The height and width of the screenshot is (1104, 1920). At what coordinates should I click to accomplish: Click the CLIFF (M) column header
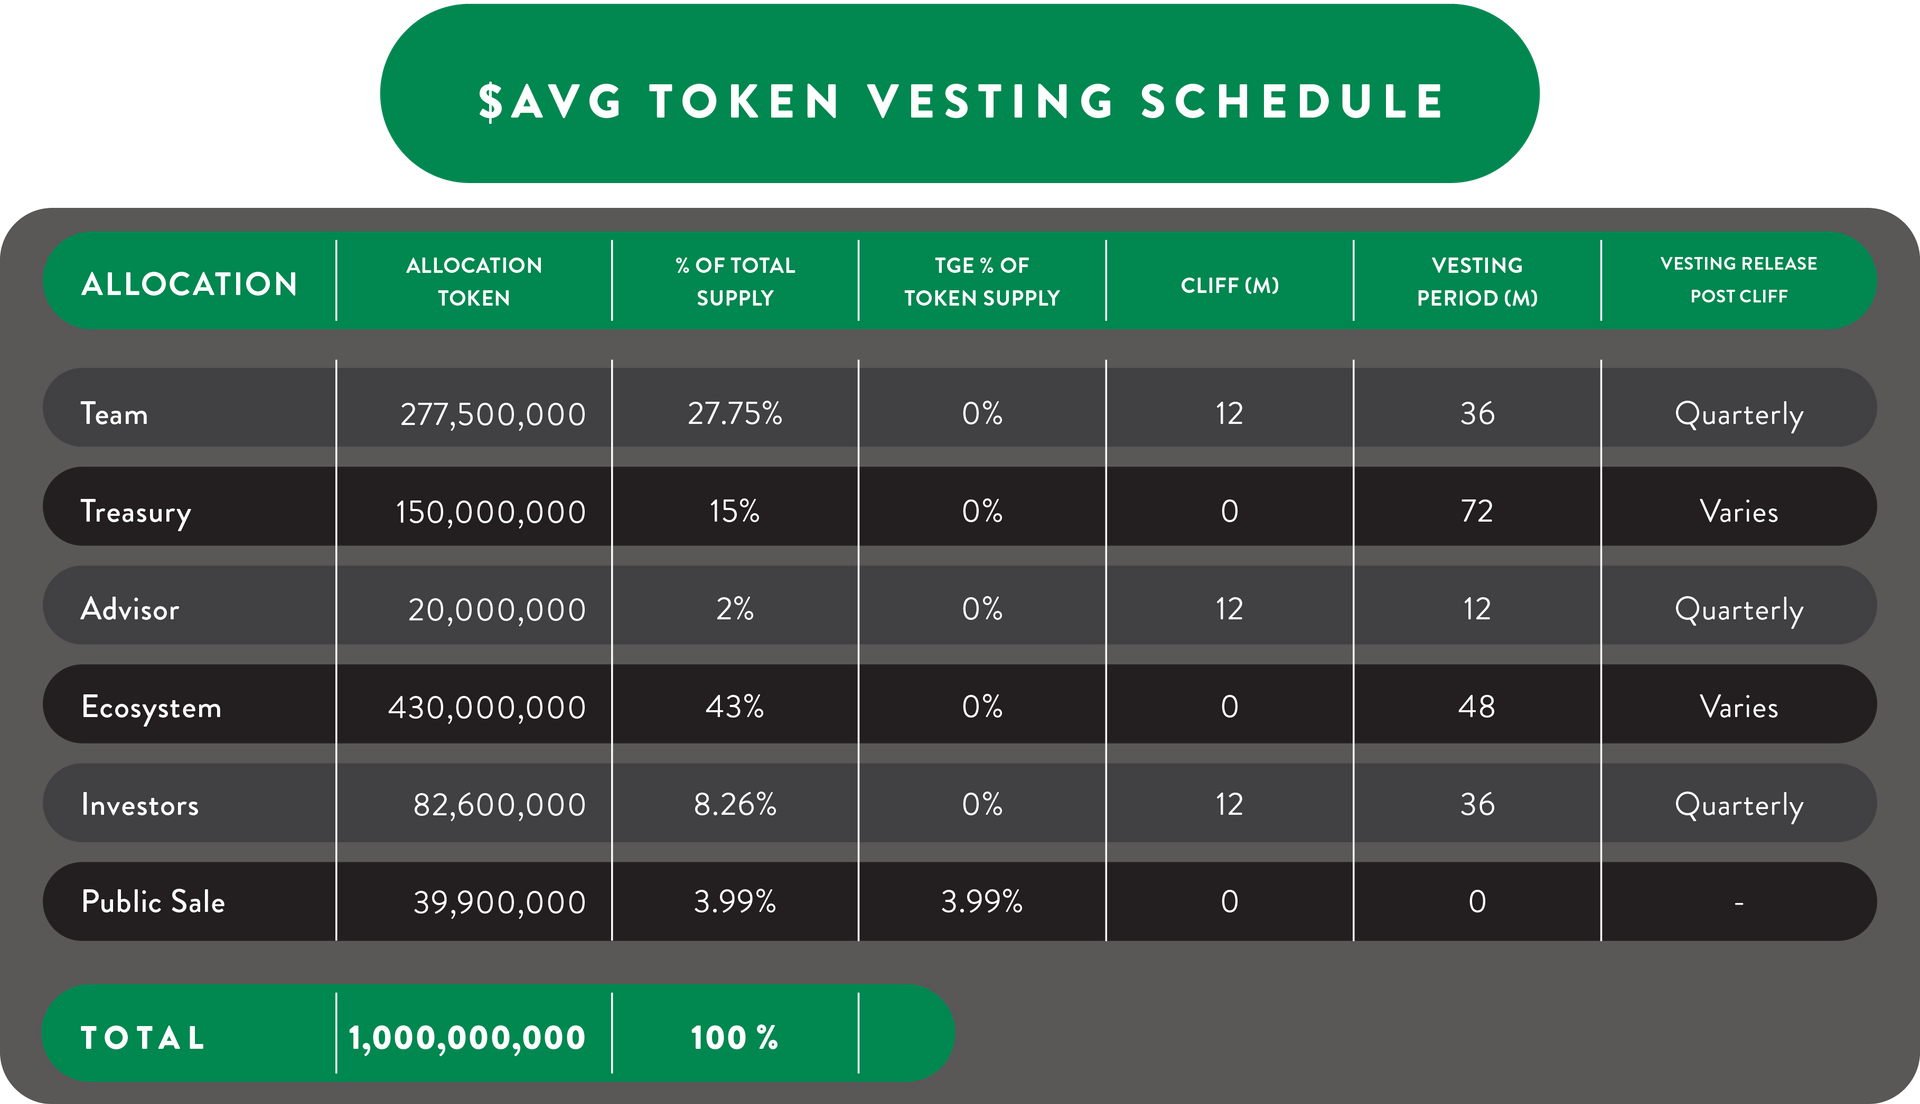(x=1230, y=285)
